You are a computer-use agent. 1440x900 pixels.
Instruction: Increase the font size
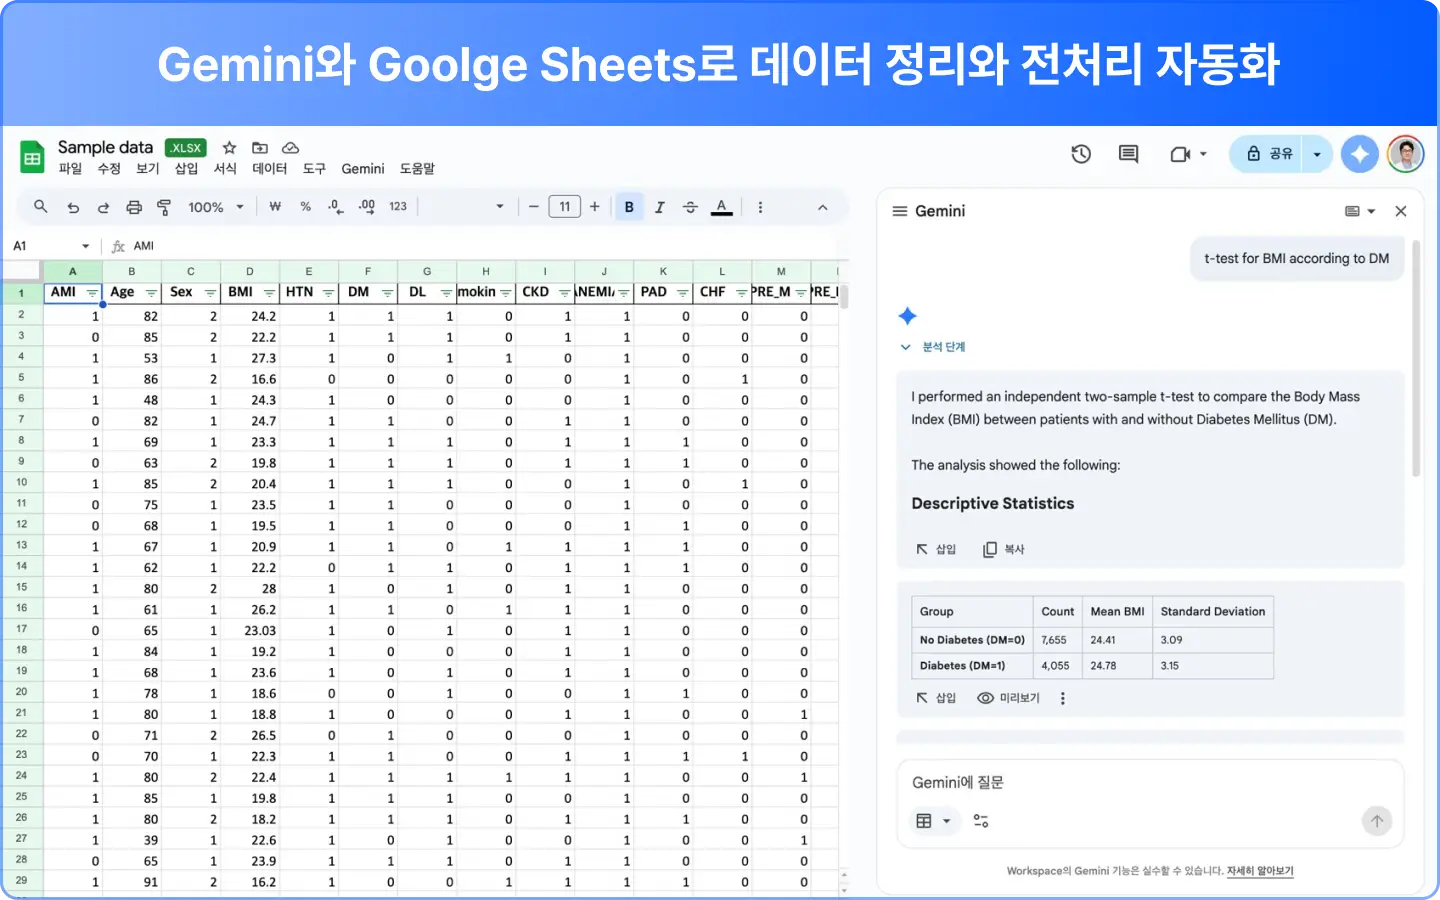coord(595,207)
